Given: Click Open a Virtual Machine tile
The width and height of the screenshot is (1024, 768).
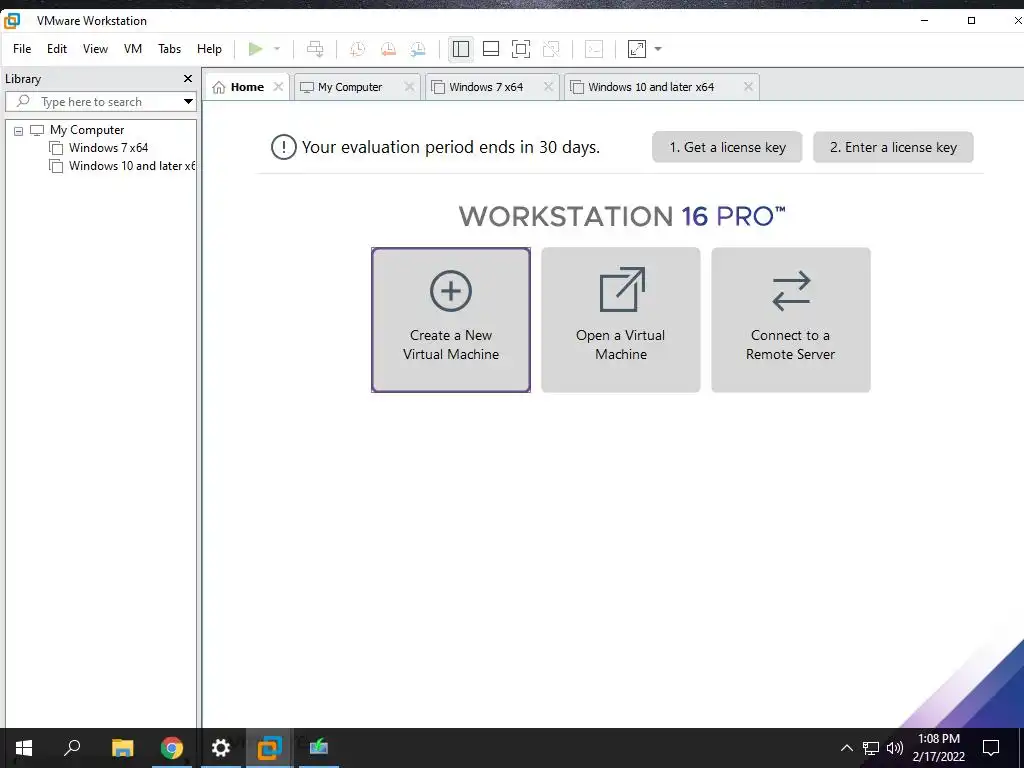Looking at the screenshot, I should [x=620, y=320].
